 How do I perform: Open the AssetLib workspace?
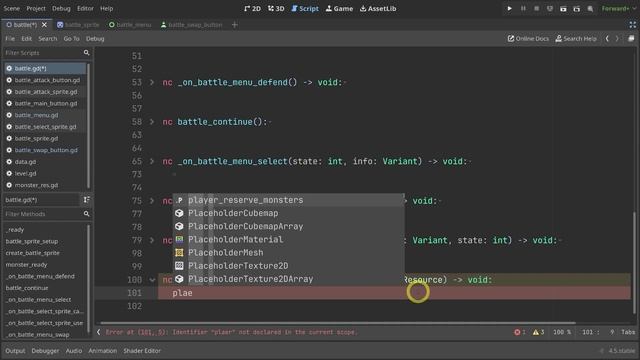378,9
